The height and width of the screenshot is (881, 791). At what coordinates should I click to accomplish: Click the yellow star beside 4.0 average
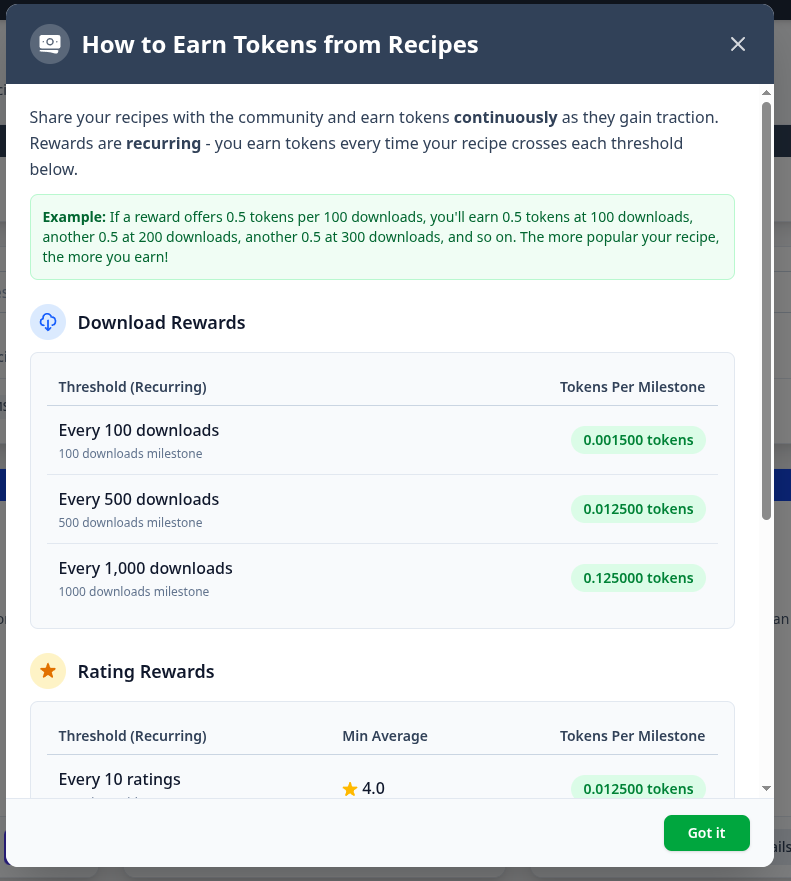click(x=350, y=789)
